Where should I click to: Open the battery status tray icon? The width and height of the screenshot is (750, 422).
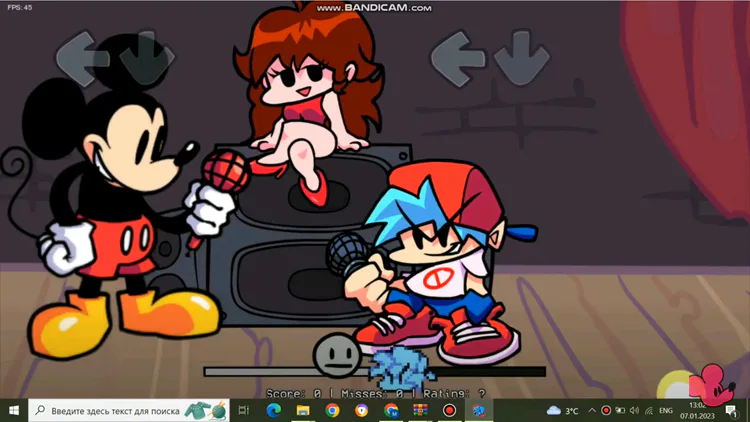[x=620, y=411]
